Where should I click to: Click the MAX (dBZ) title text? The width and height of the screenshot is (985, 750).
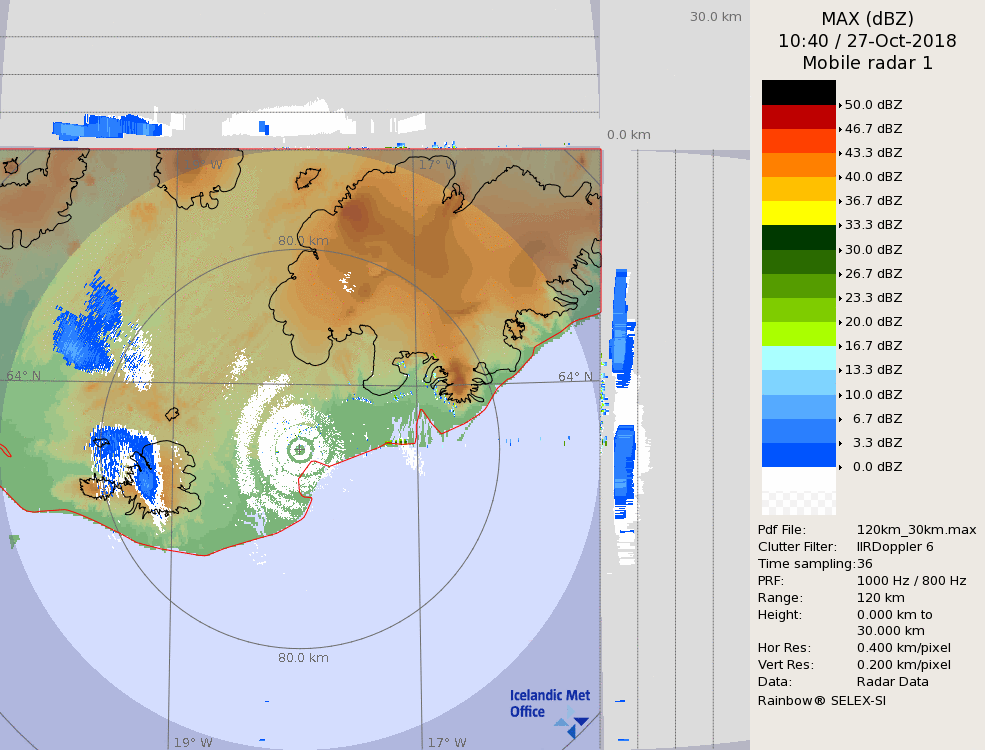867,18
